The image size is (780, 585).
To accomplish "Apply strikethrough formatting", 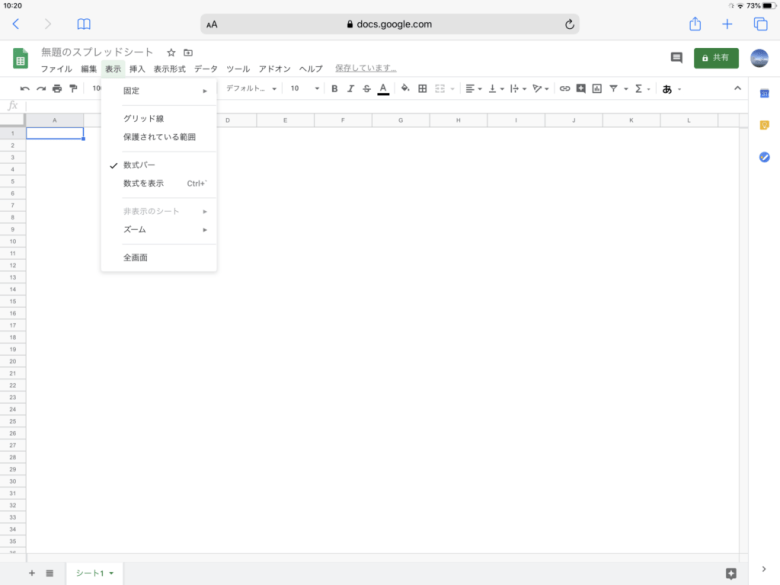I will tap(366, 89).
